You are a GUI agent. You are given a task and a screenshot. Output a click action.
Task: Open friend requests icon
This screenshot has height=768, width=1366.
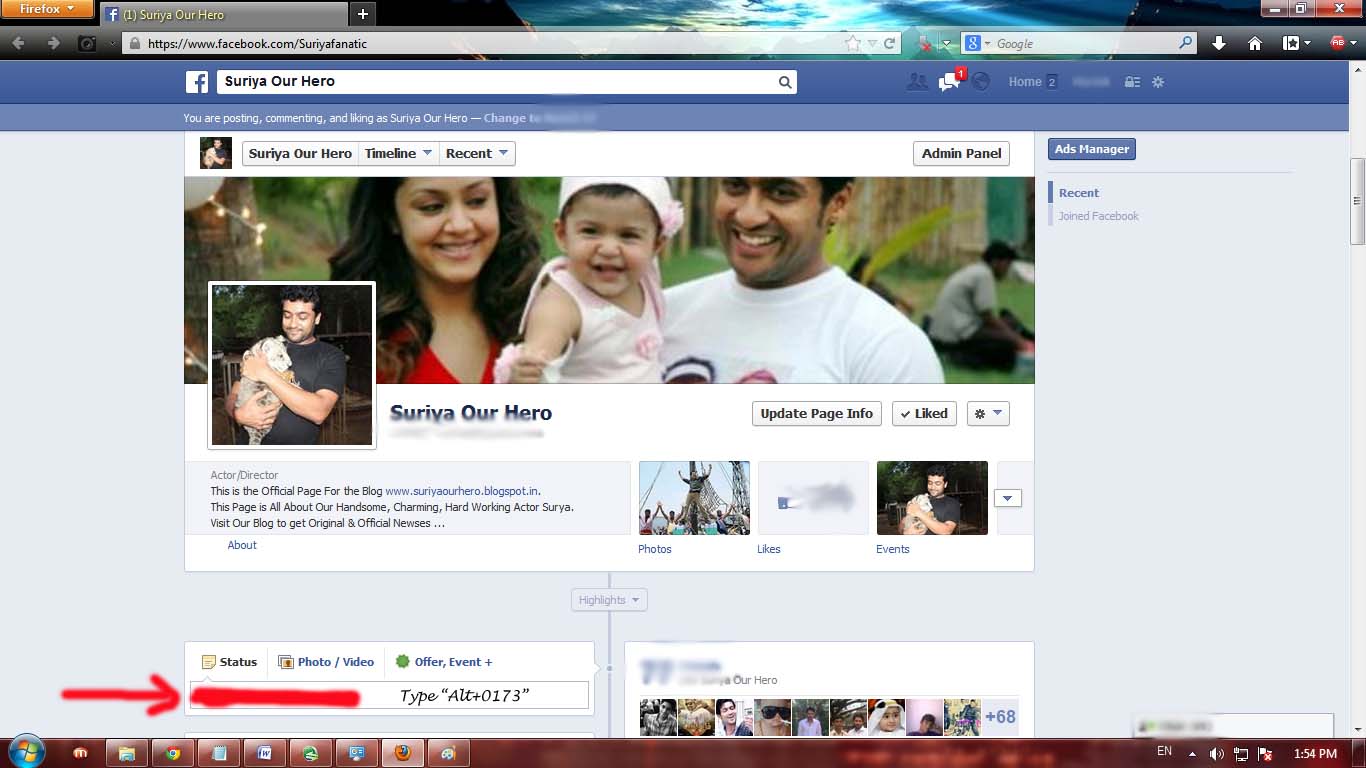[x=916, y=82]
